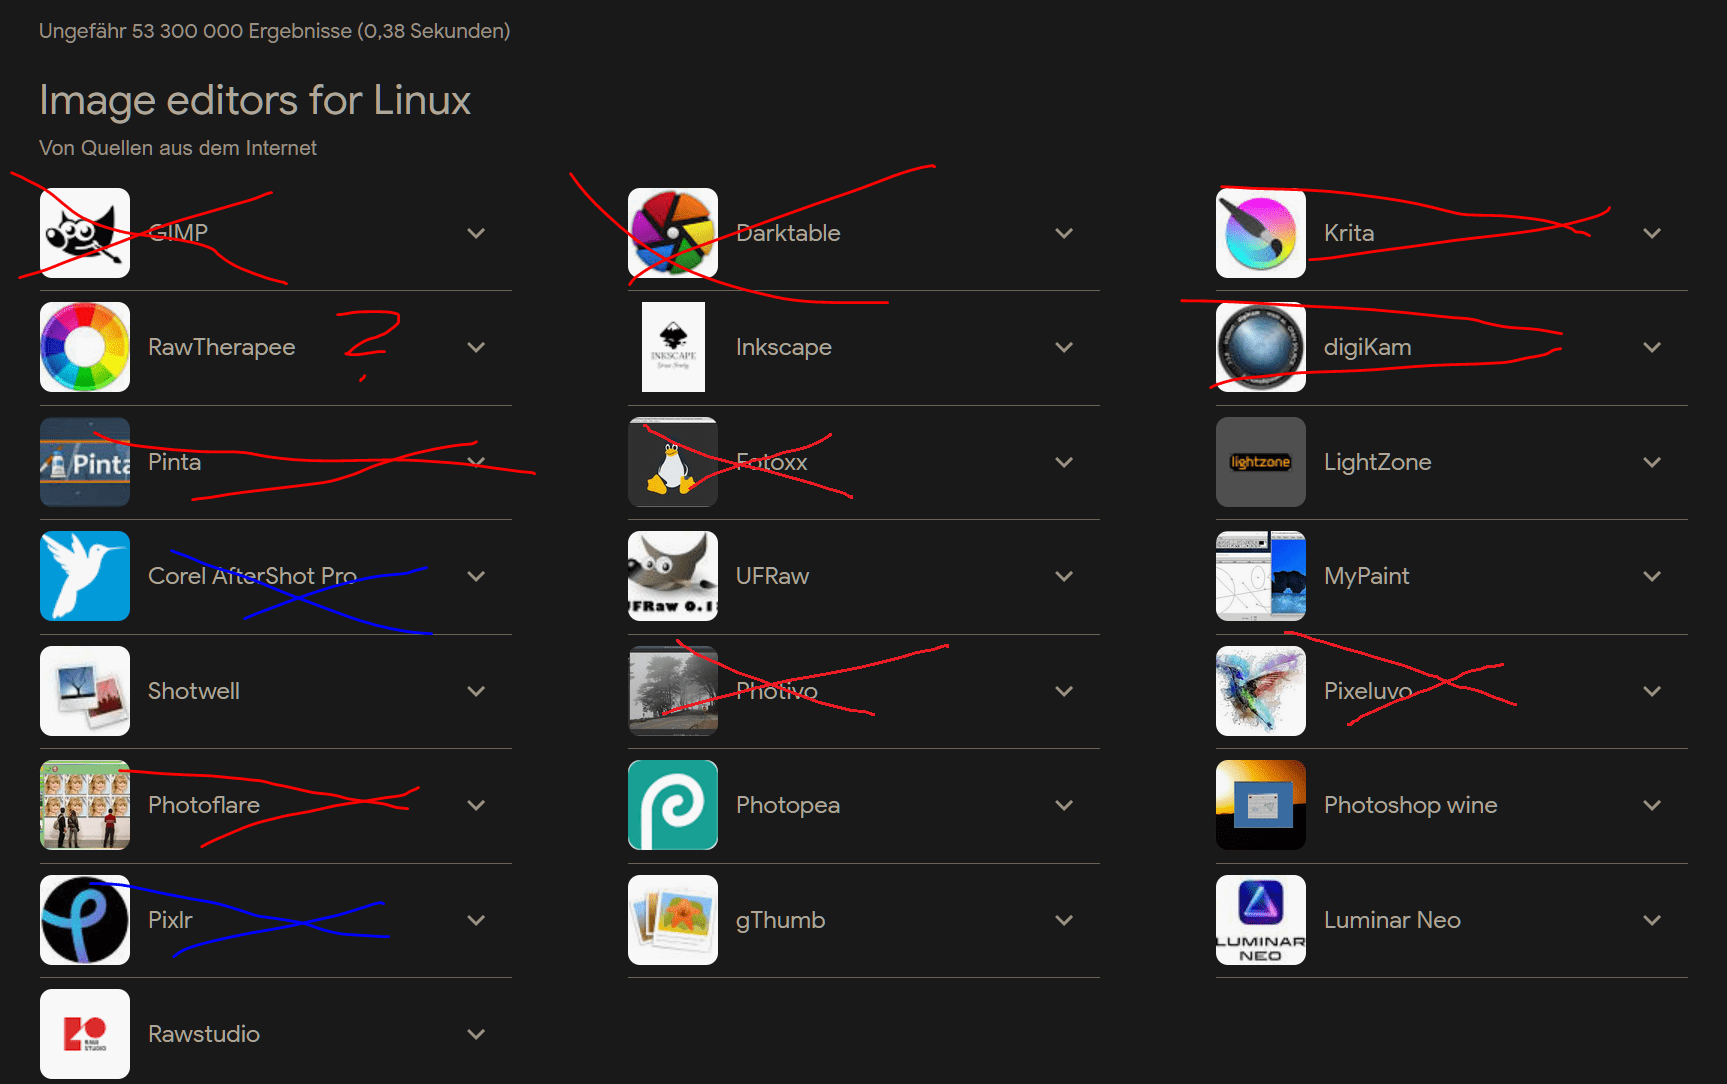Click the digiKam lens icon
The height and width of the screenshot is (1084, 1727).
(1261, 347)
